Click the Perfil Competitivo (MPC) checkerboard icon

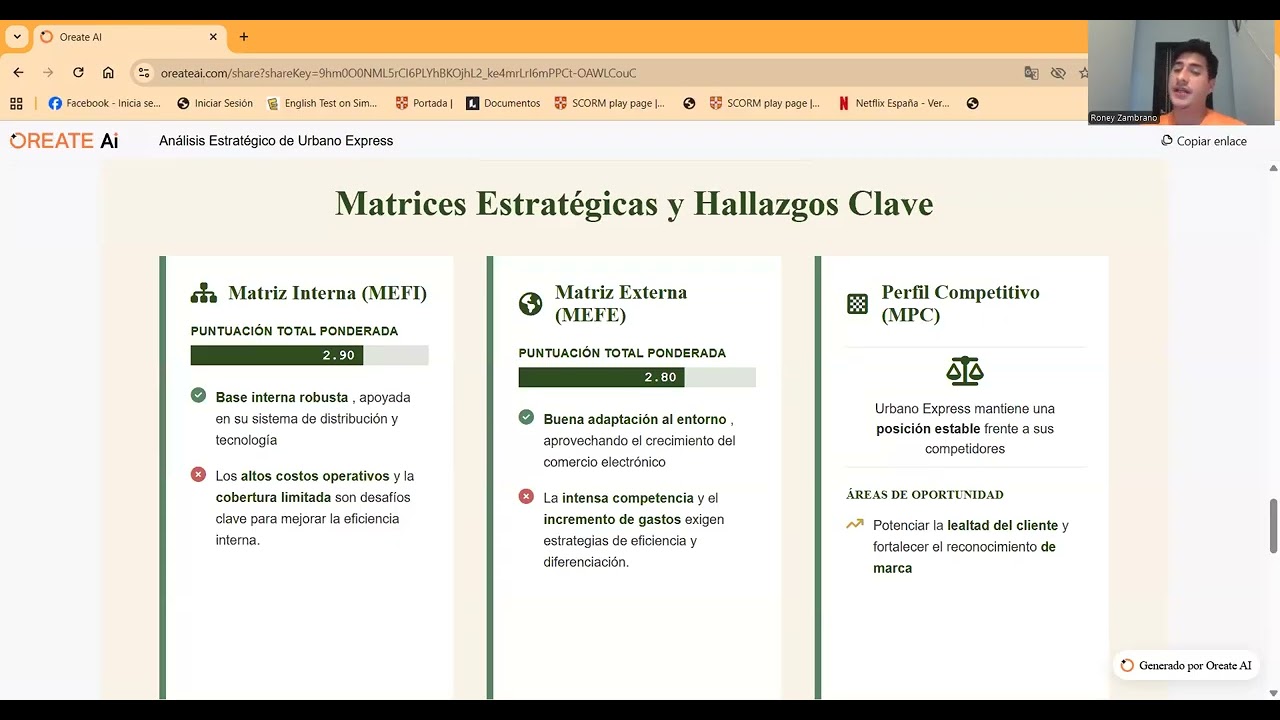pyautogui.click(x=857, y=304)
